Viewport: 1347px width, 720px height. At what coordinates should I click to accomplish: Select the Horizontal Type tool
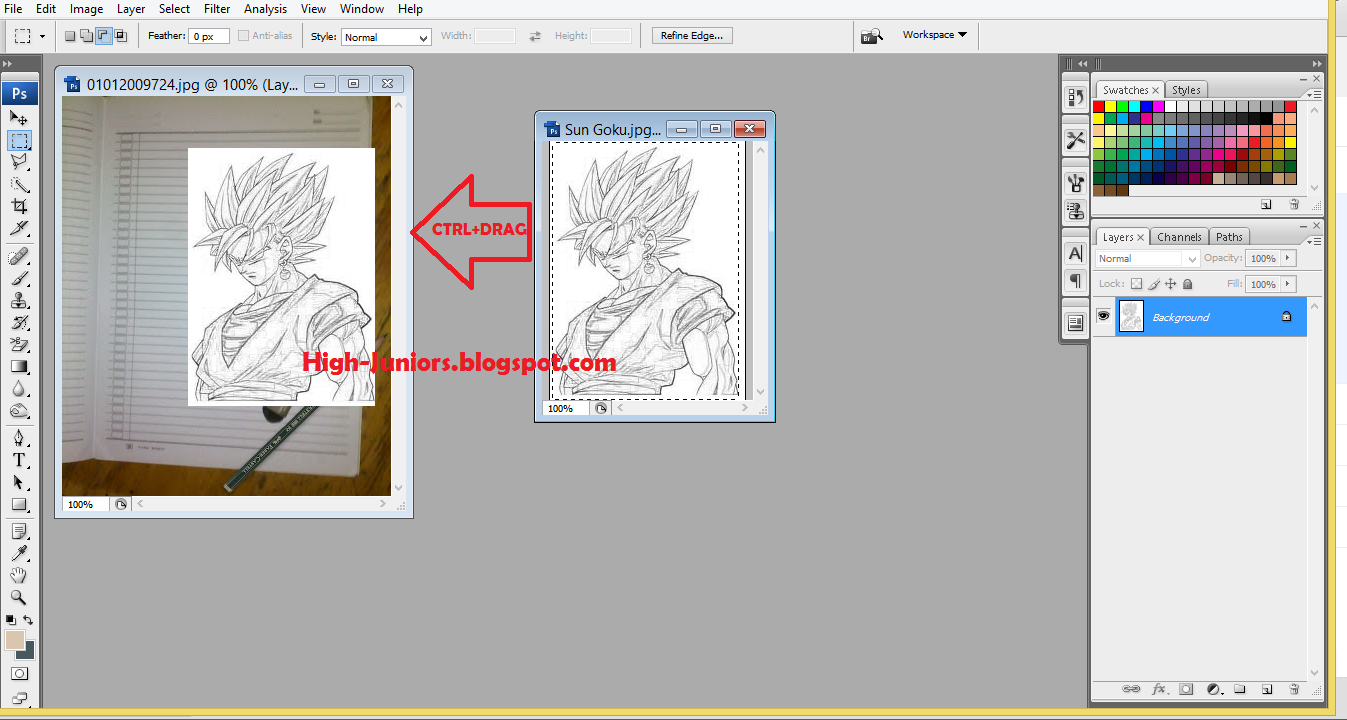[19, 460]
